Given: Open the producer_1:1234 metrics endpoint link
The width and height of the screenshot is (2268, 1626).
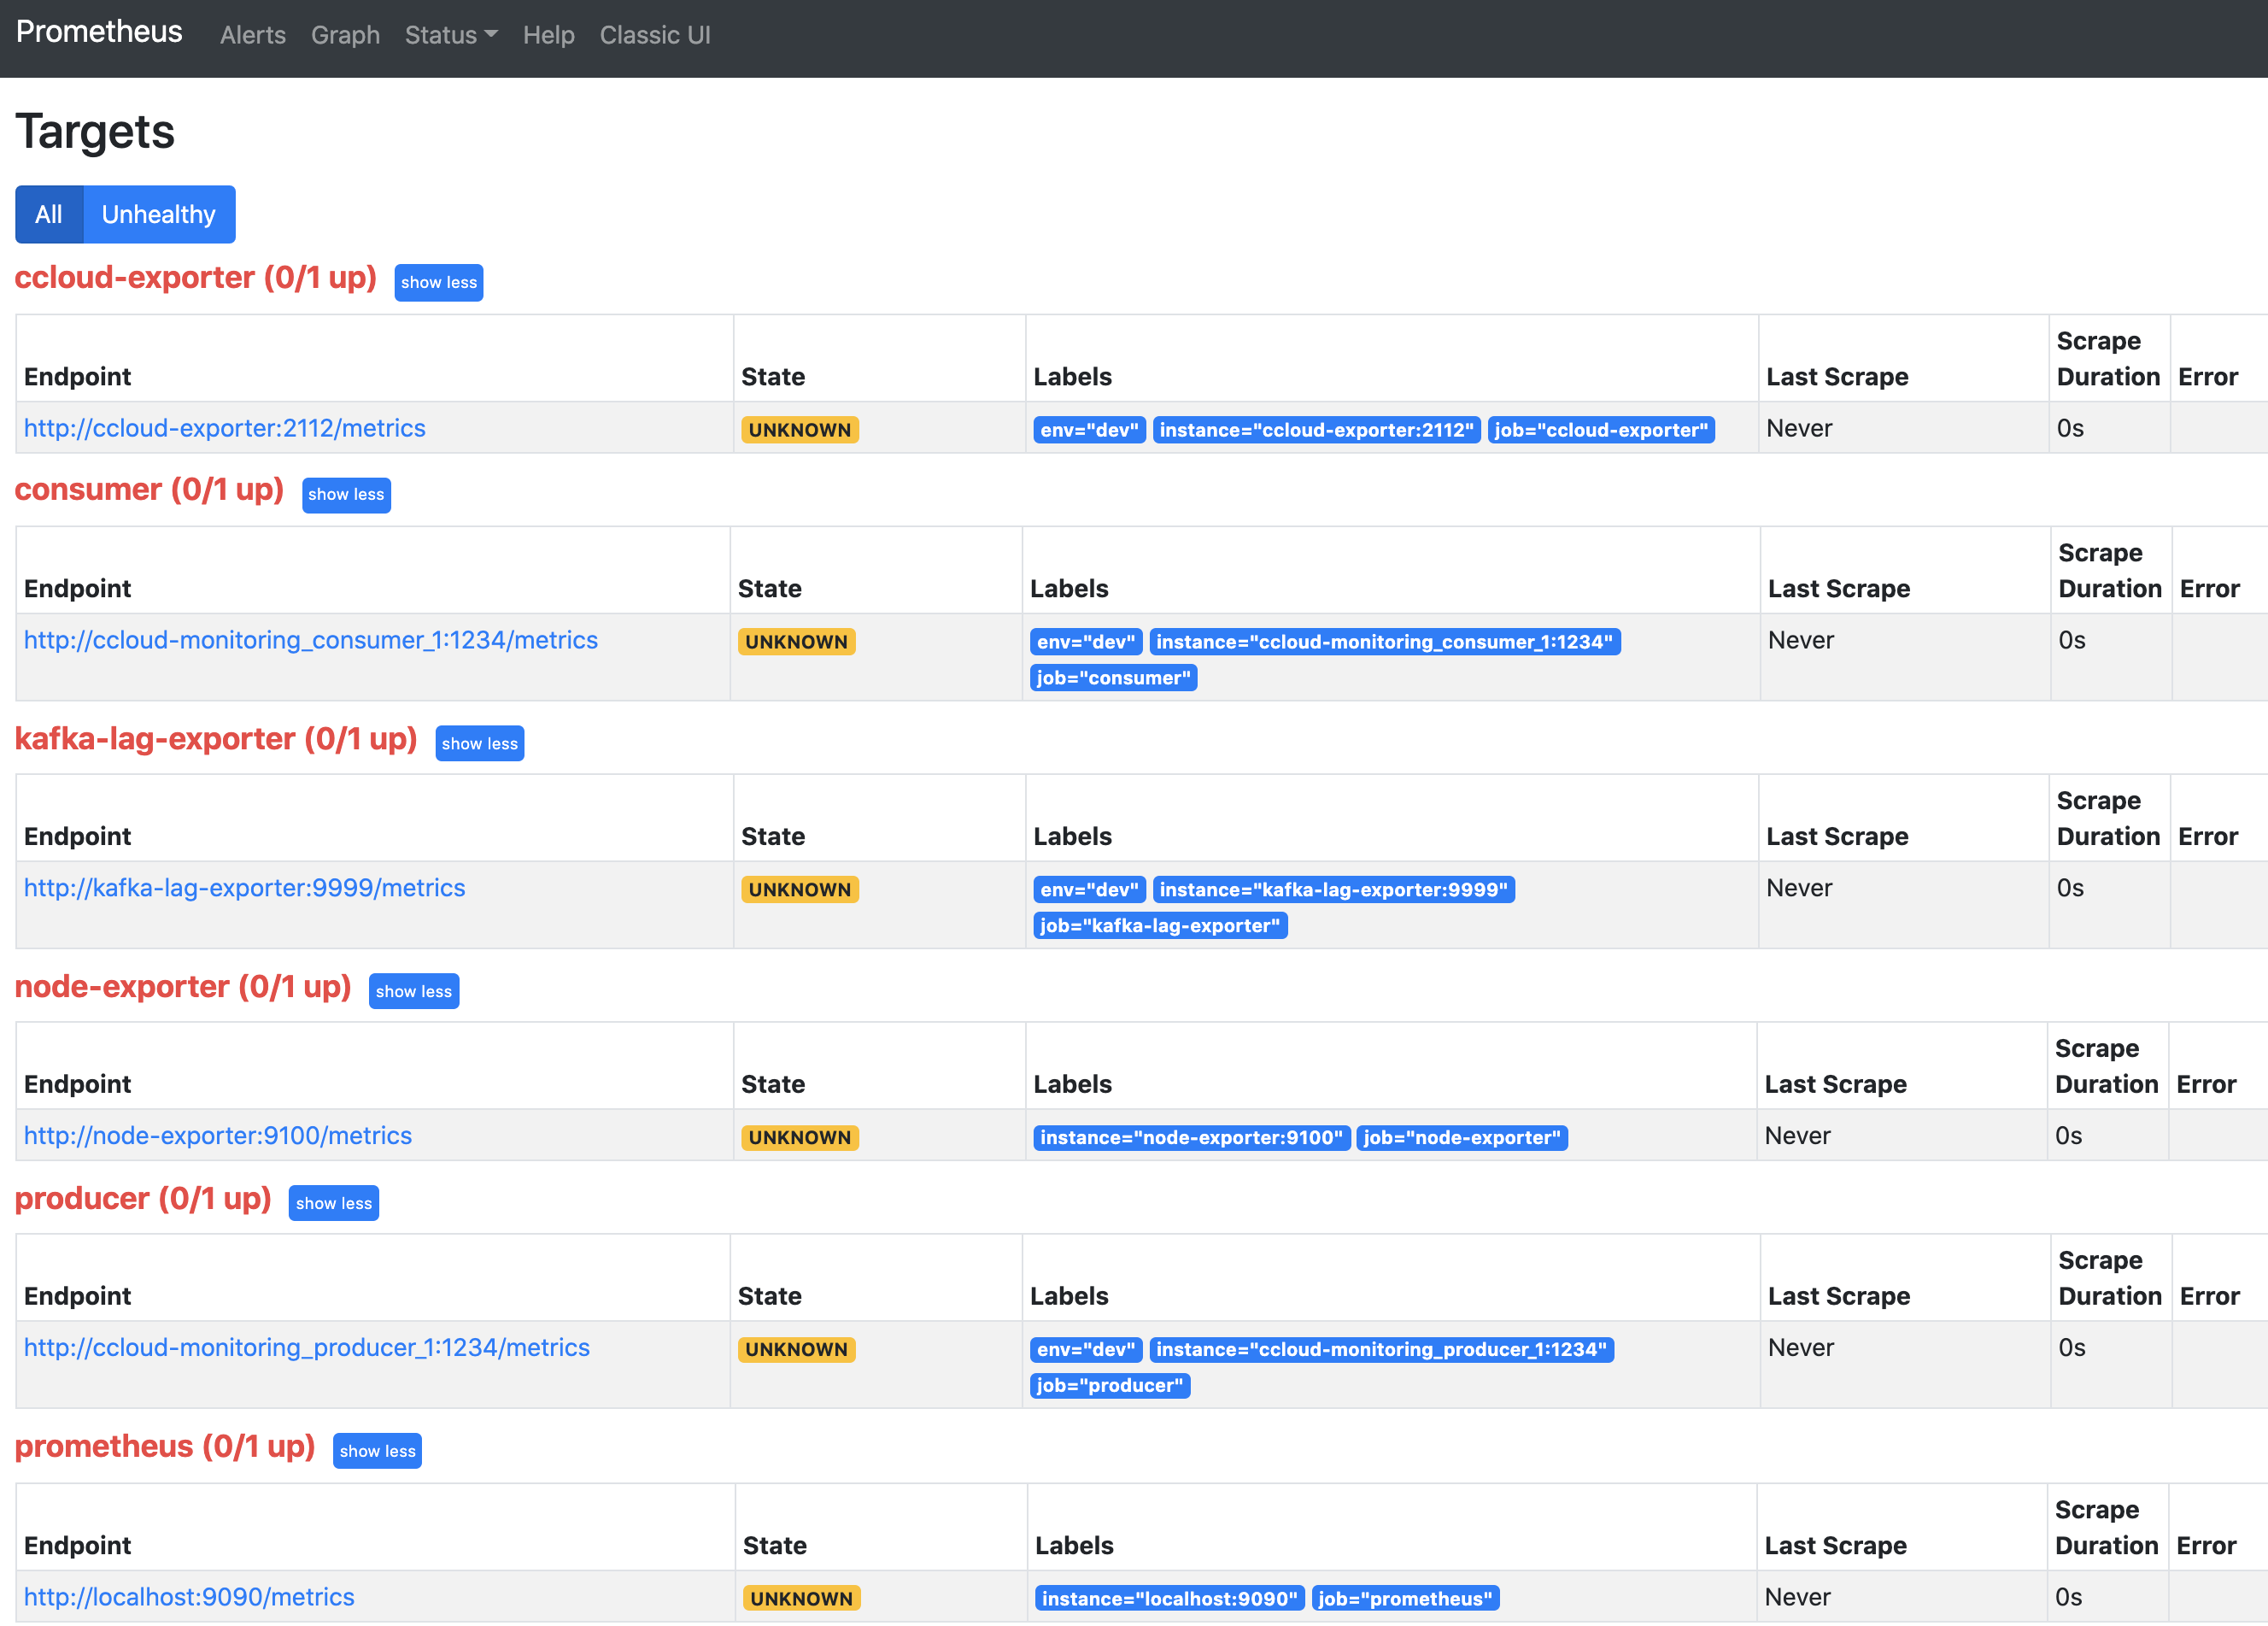Looking at the screenshot, I should tap(306, 1348).
